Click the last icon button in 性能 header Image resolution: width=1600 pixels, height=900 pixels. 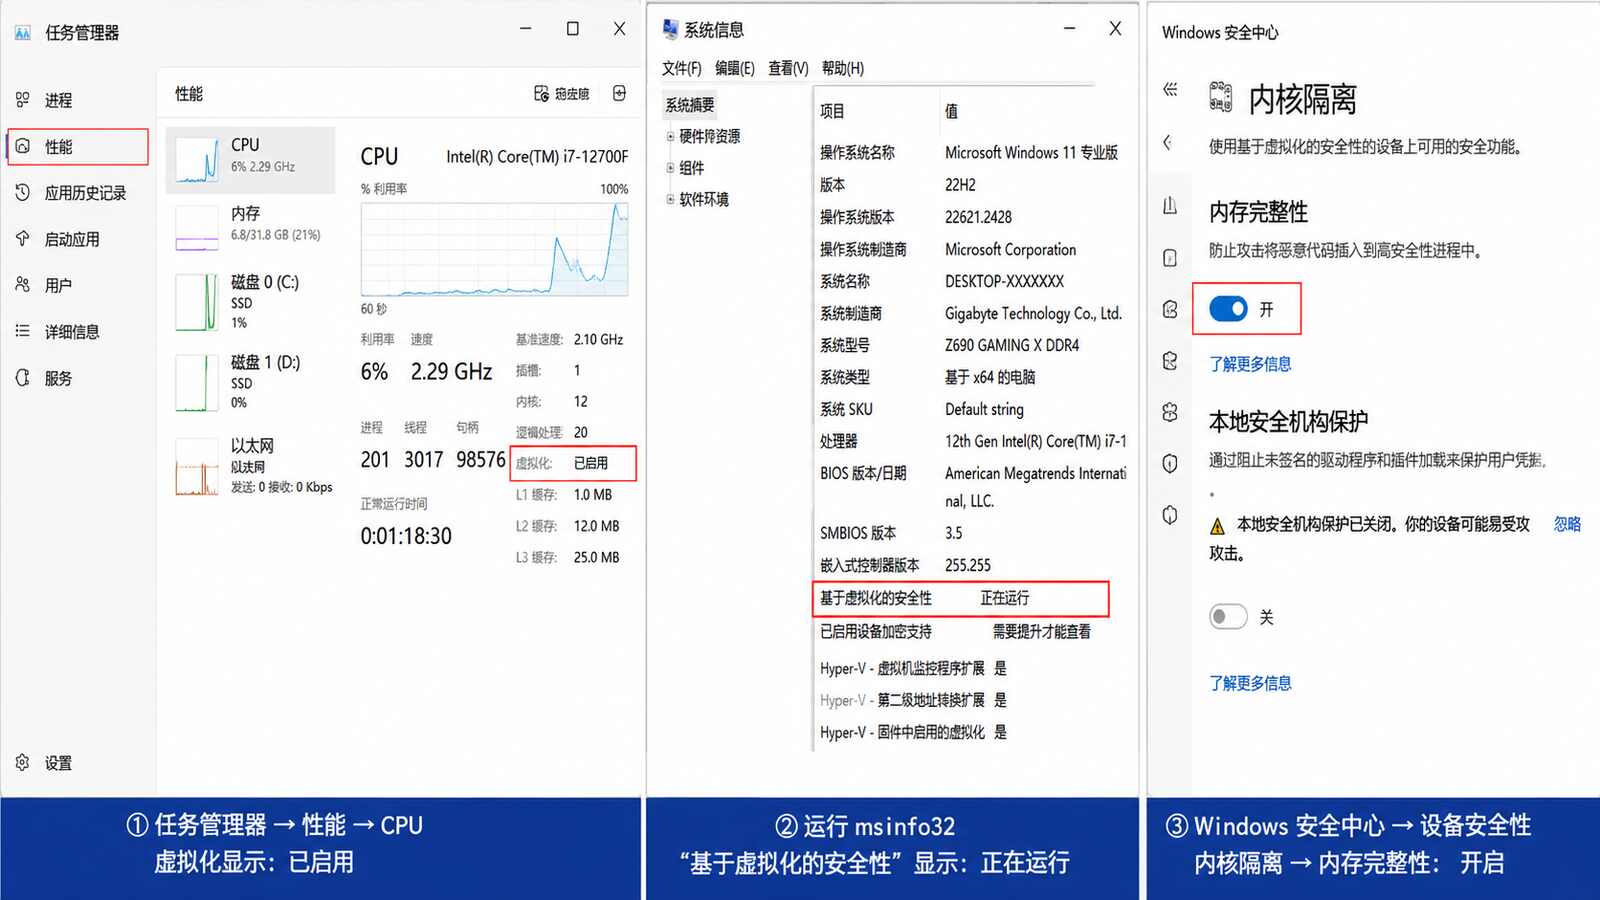pyautogui.click(x=619, y=93)
